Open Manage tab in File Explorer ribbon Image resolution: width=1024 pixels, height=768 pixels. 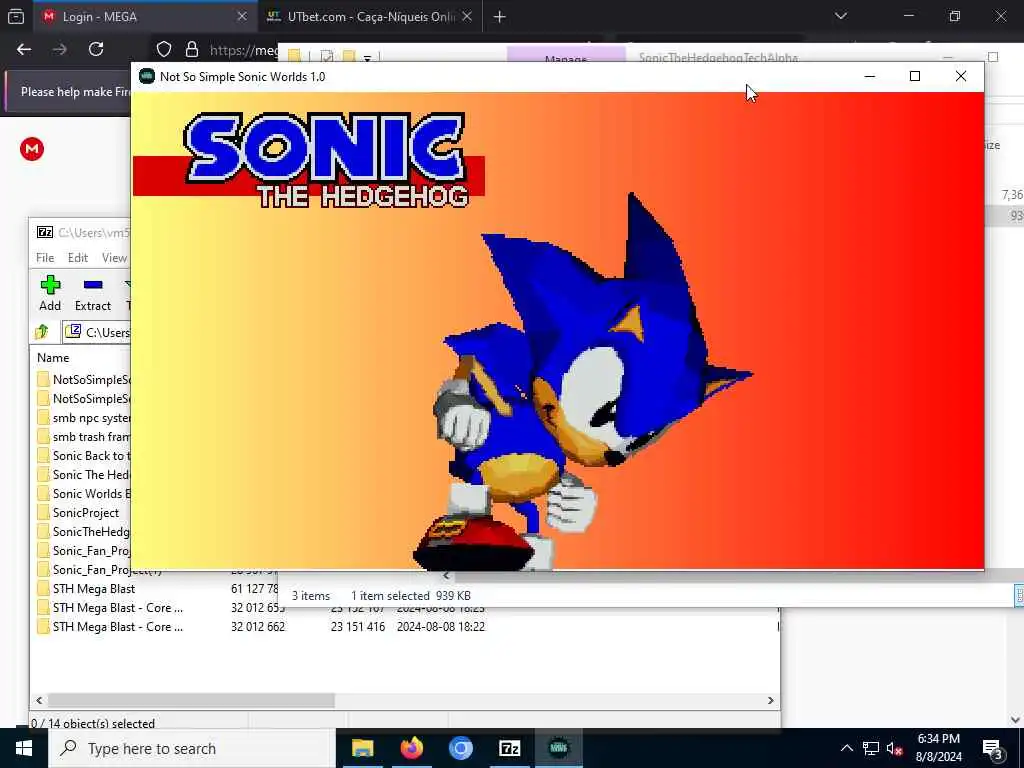(566, 55)
